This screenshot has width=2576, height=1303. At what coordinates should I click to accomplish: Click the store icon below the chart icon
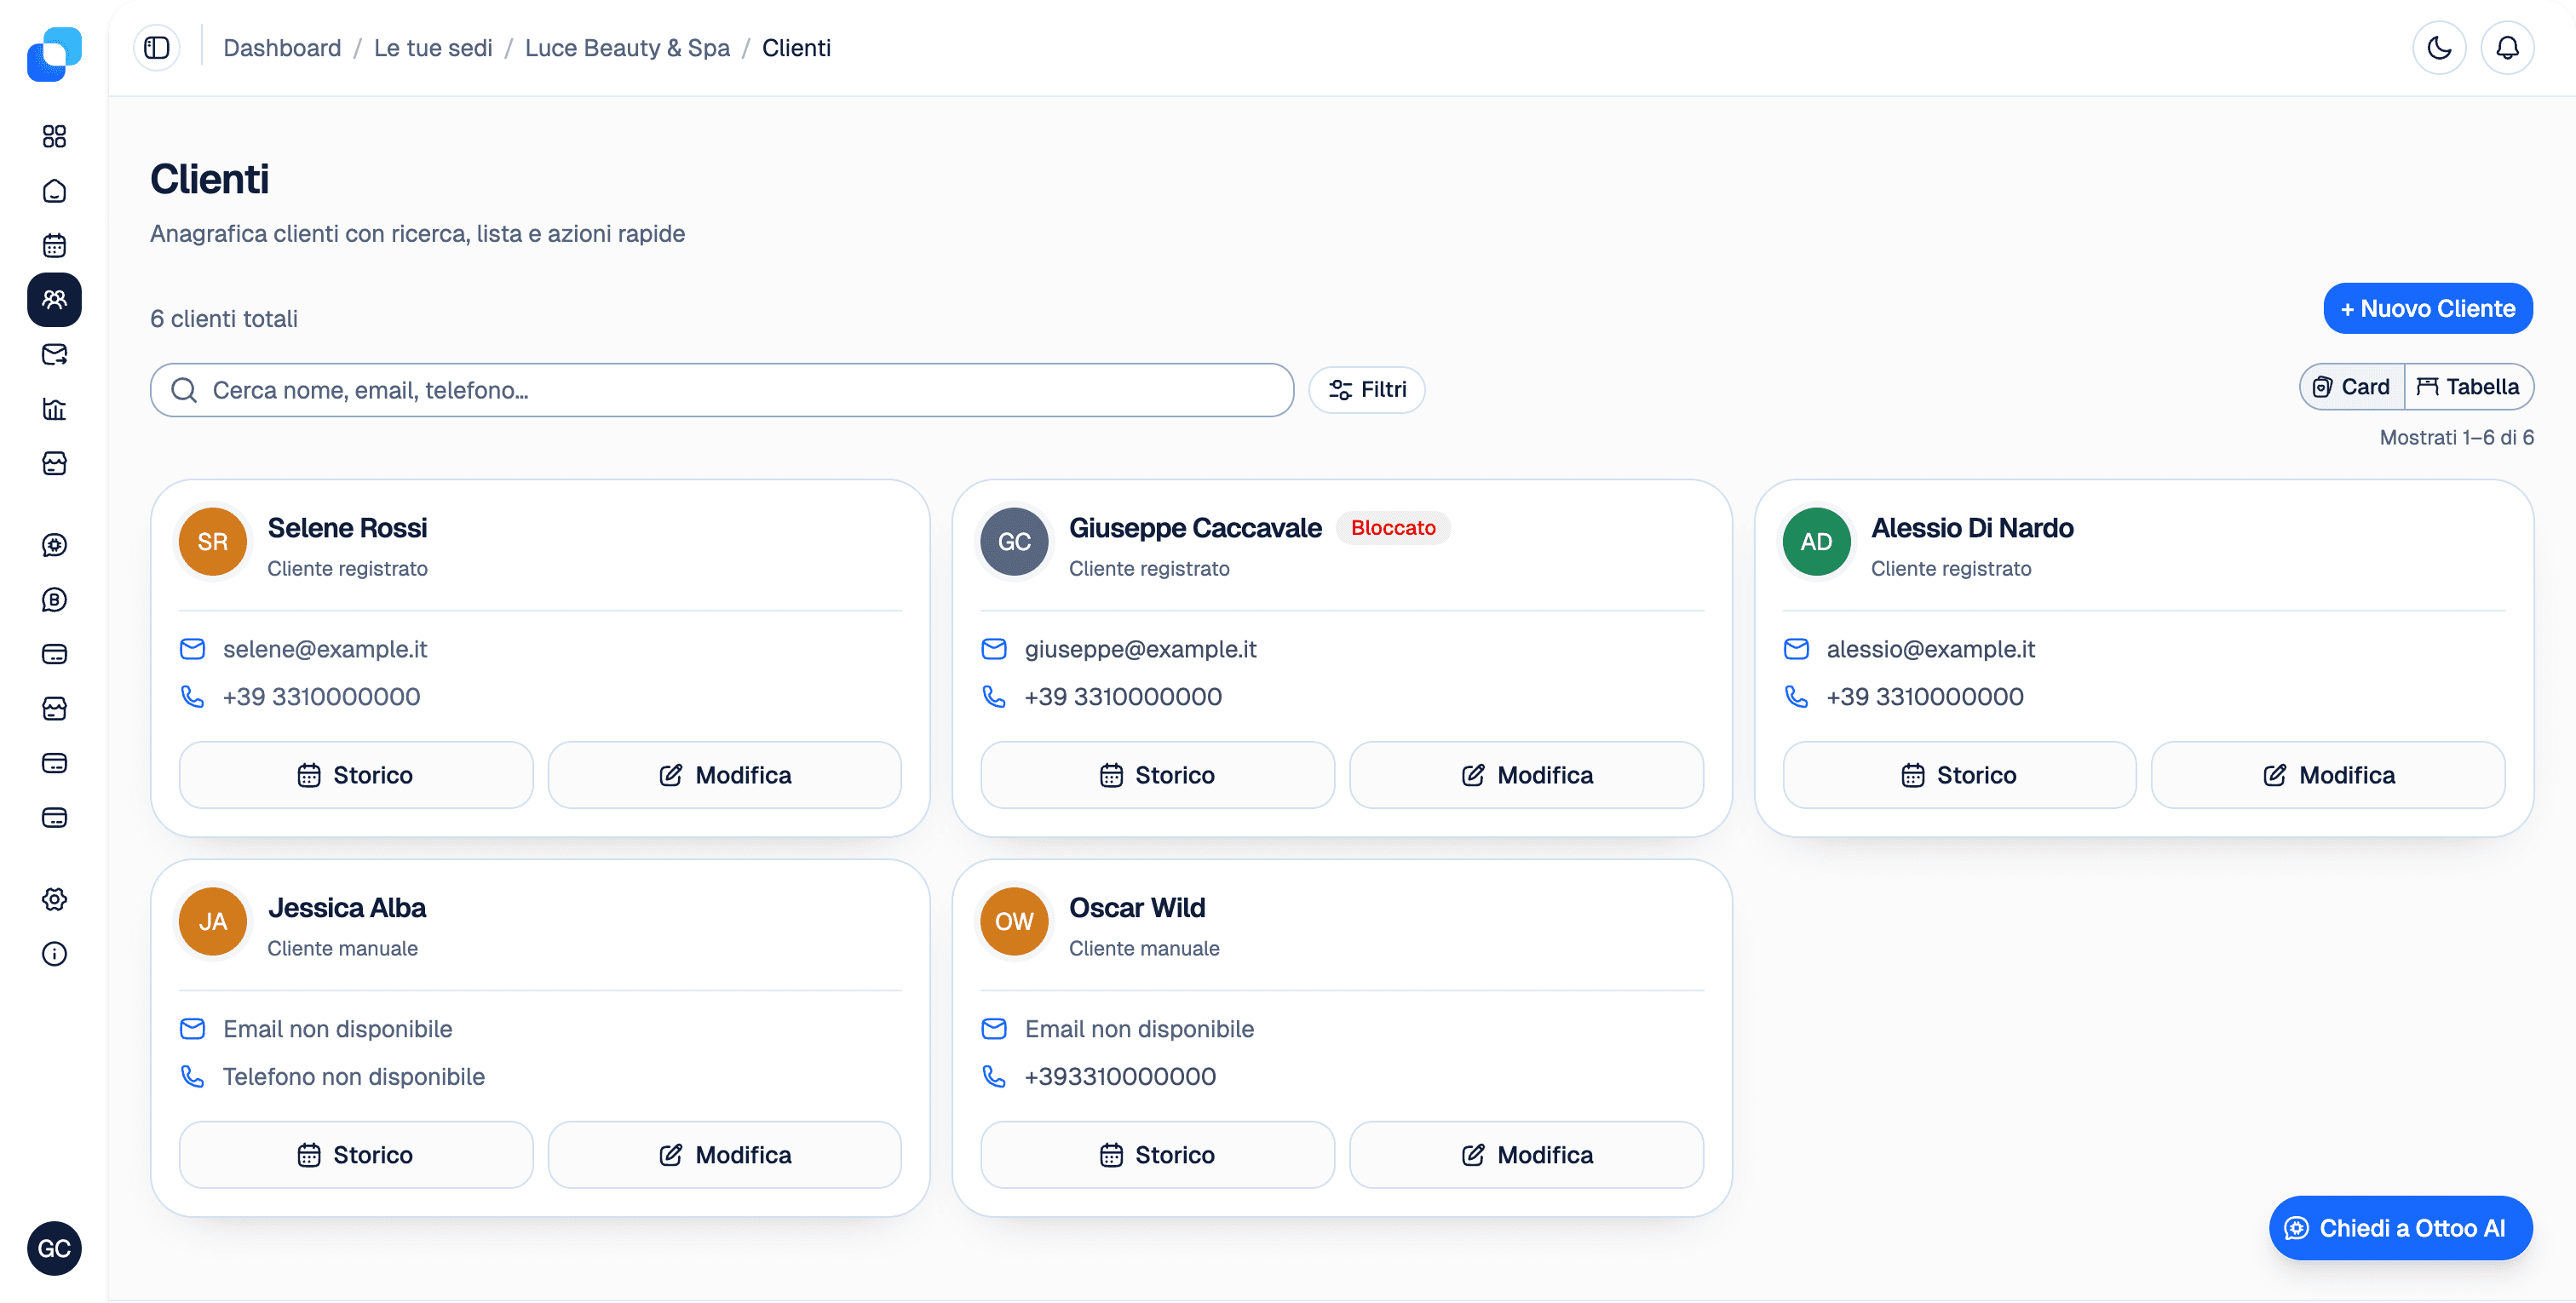(x=54, y=463)
